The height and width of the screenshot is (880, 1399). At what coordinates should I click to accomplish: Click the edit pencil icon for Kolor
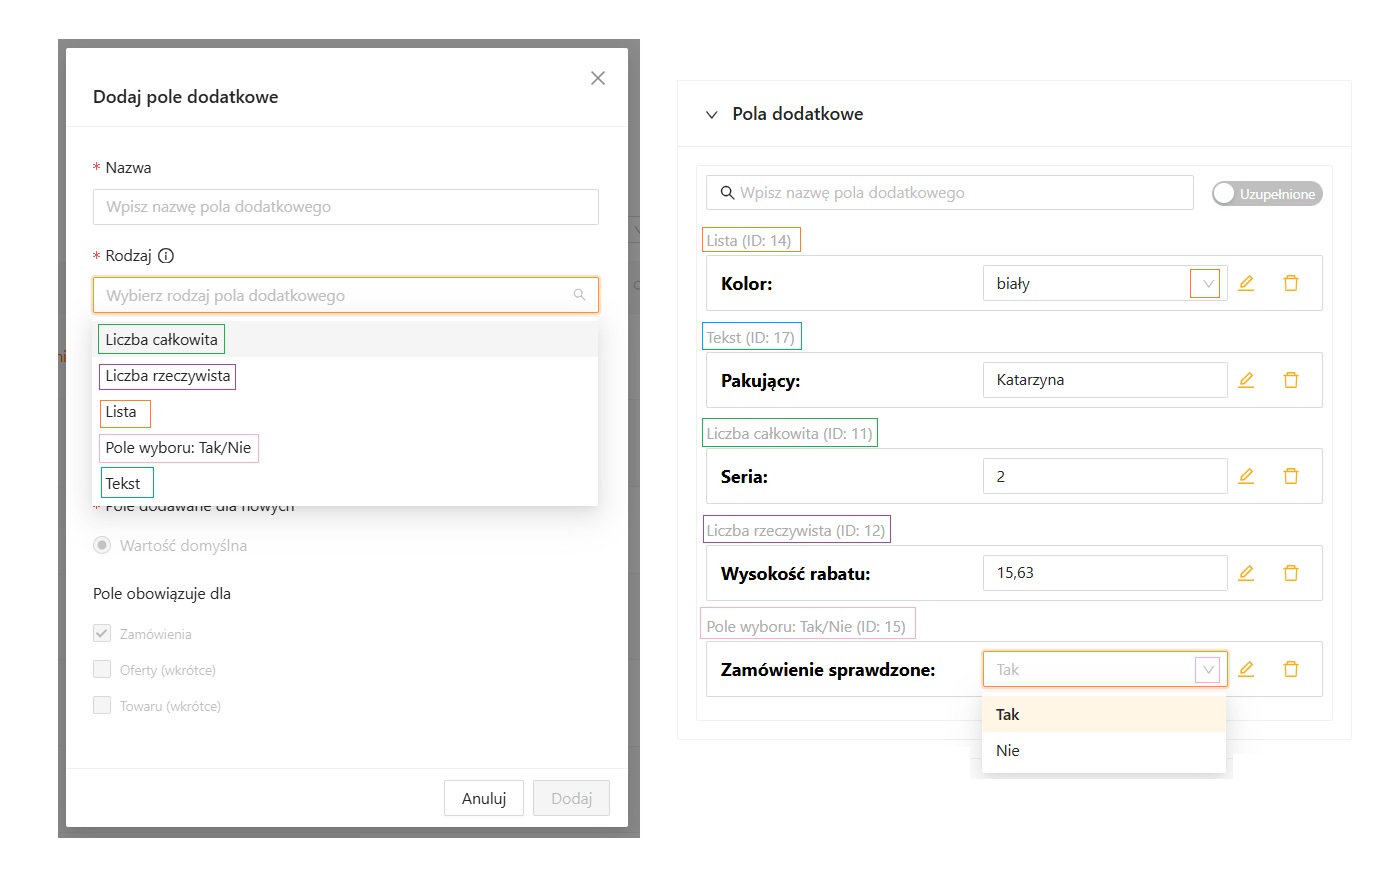click(x=1246, y=283)
